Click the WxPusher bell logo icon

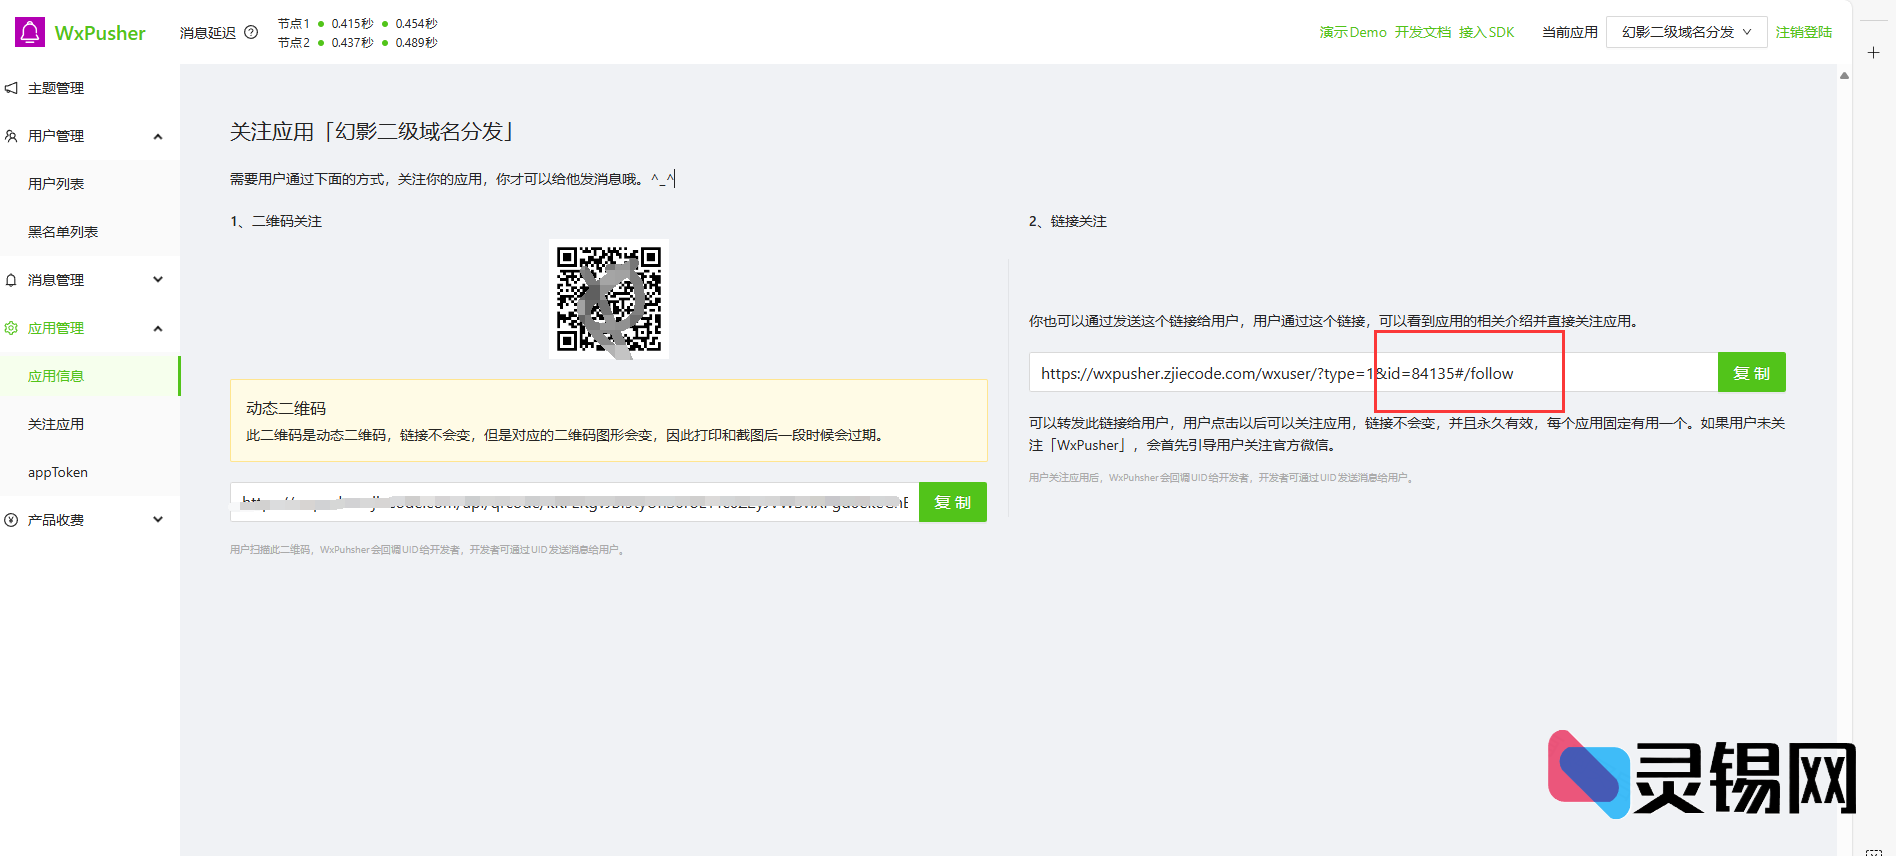(30, 32)
